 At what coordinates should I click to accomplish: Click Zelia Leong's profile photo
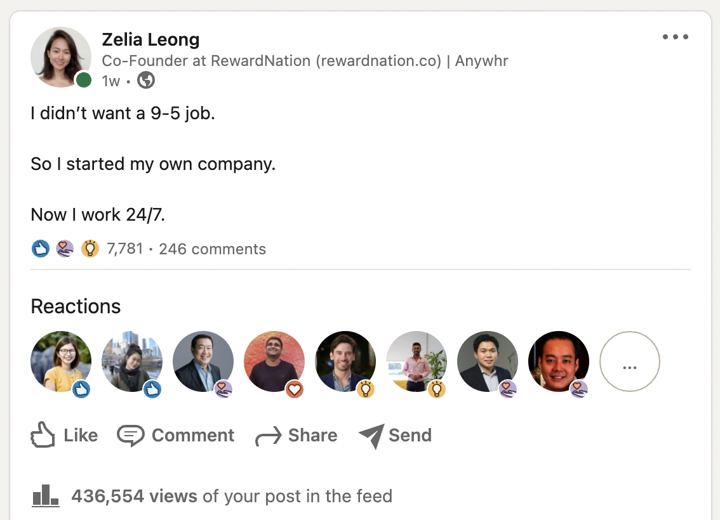click(61, 57)
